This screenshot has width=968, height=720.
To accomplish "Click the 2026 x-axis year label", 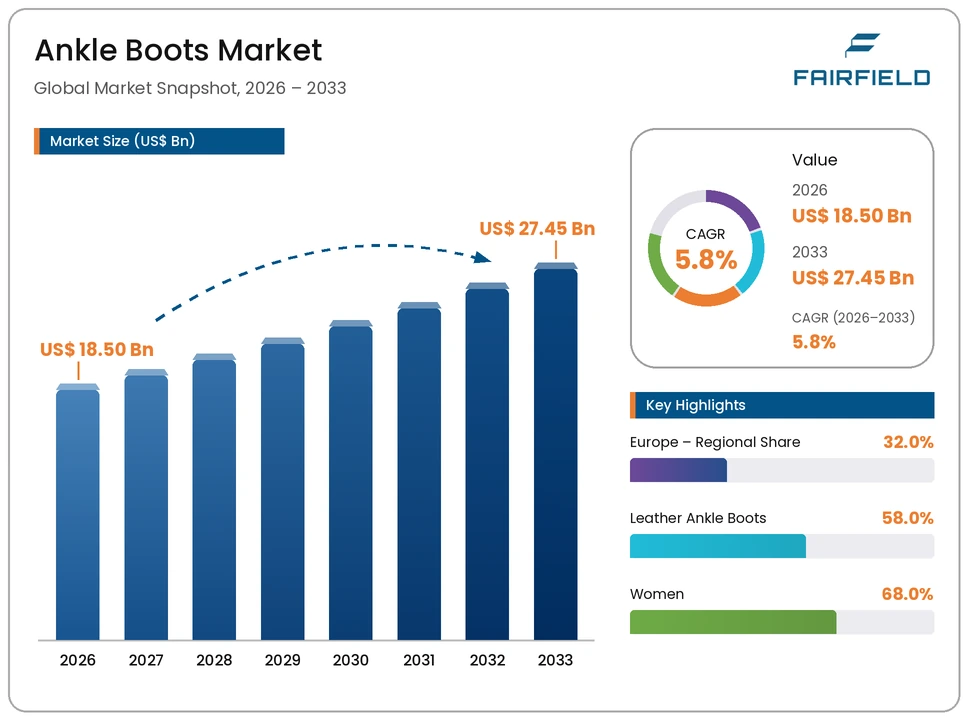I will tap(78, 660).
